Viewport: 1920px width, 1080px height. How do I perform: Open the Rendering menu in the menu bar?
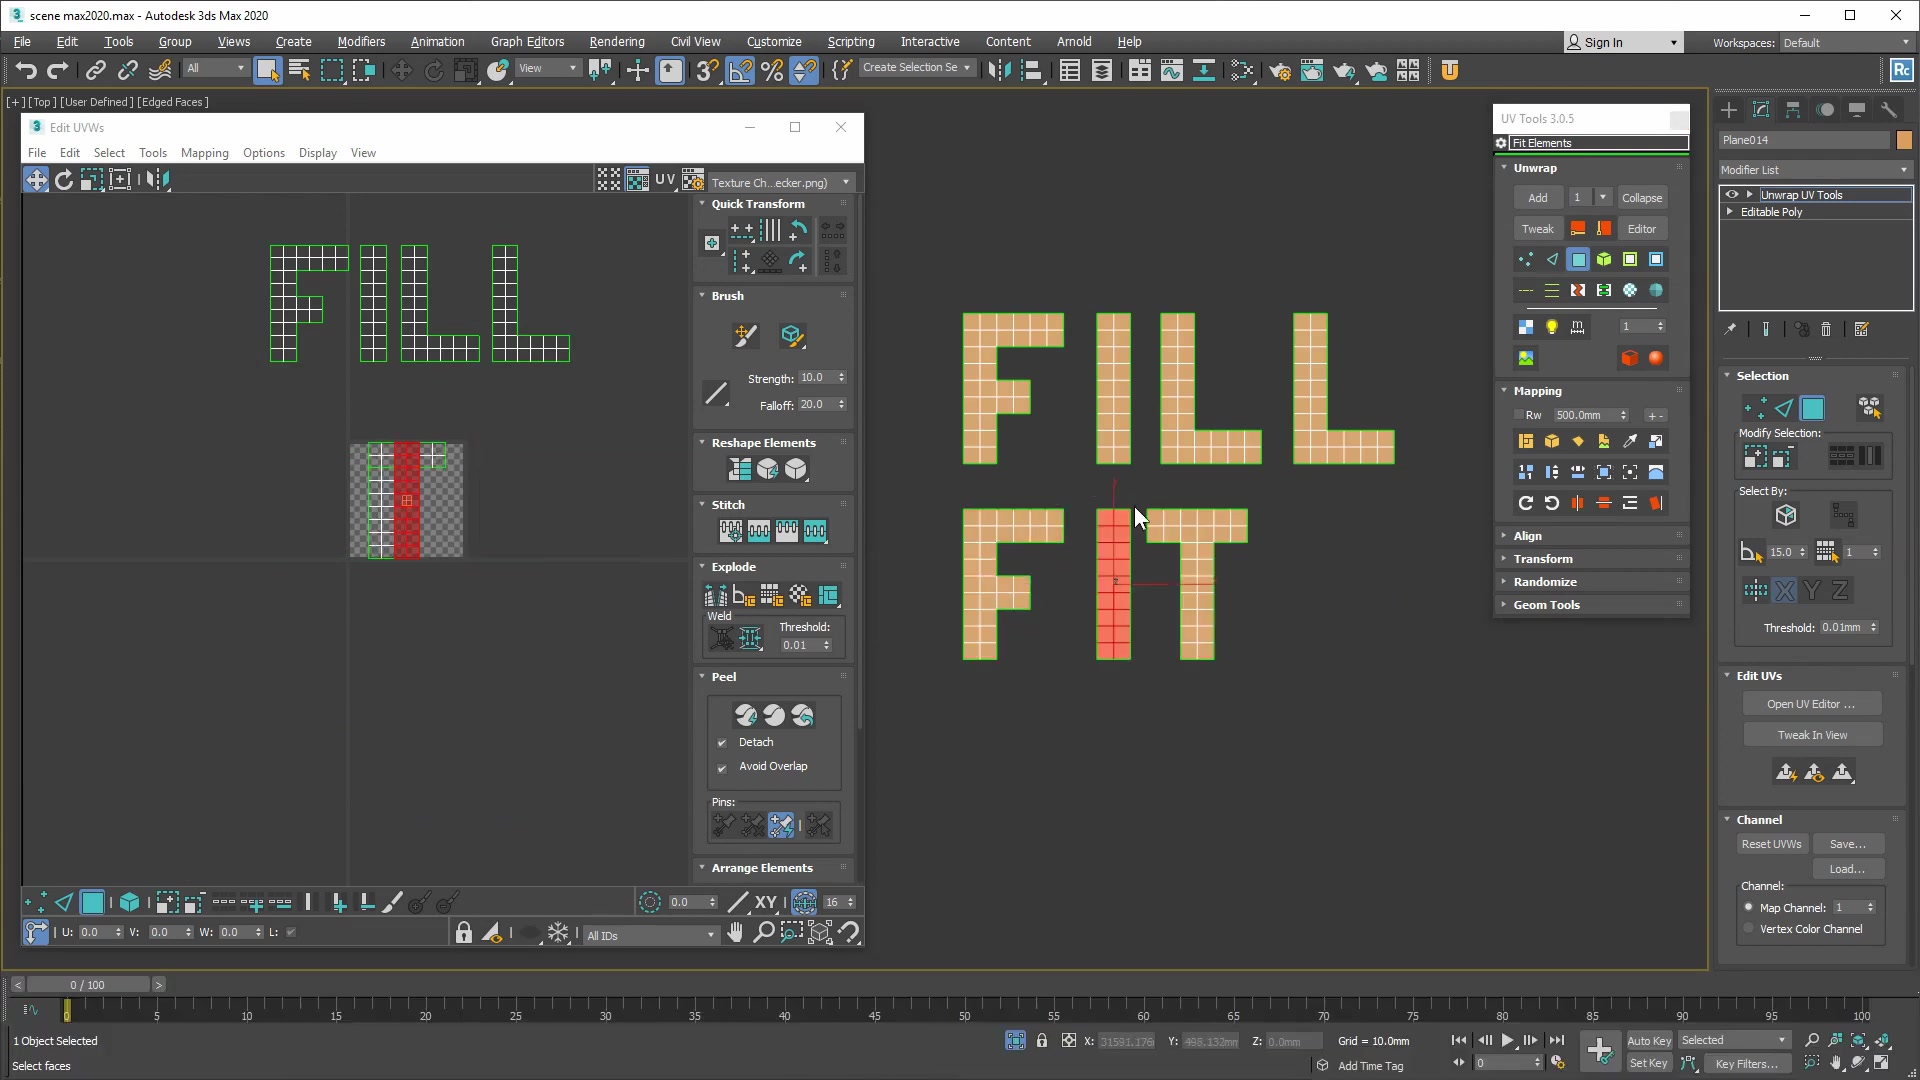tap(616, 41)
